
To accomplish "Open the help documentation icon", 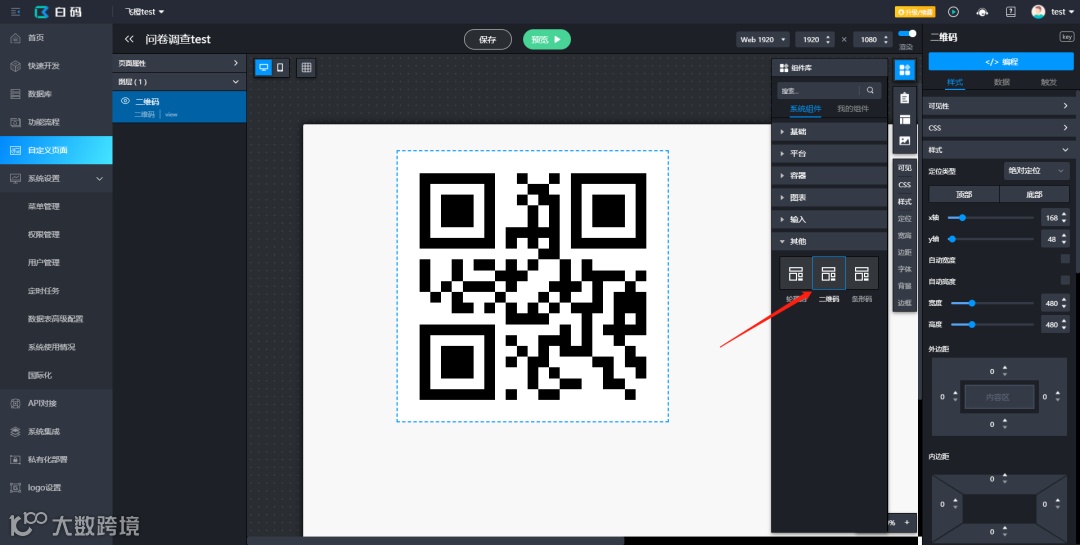I will [1010, 12].
